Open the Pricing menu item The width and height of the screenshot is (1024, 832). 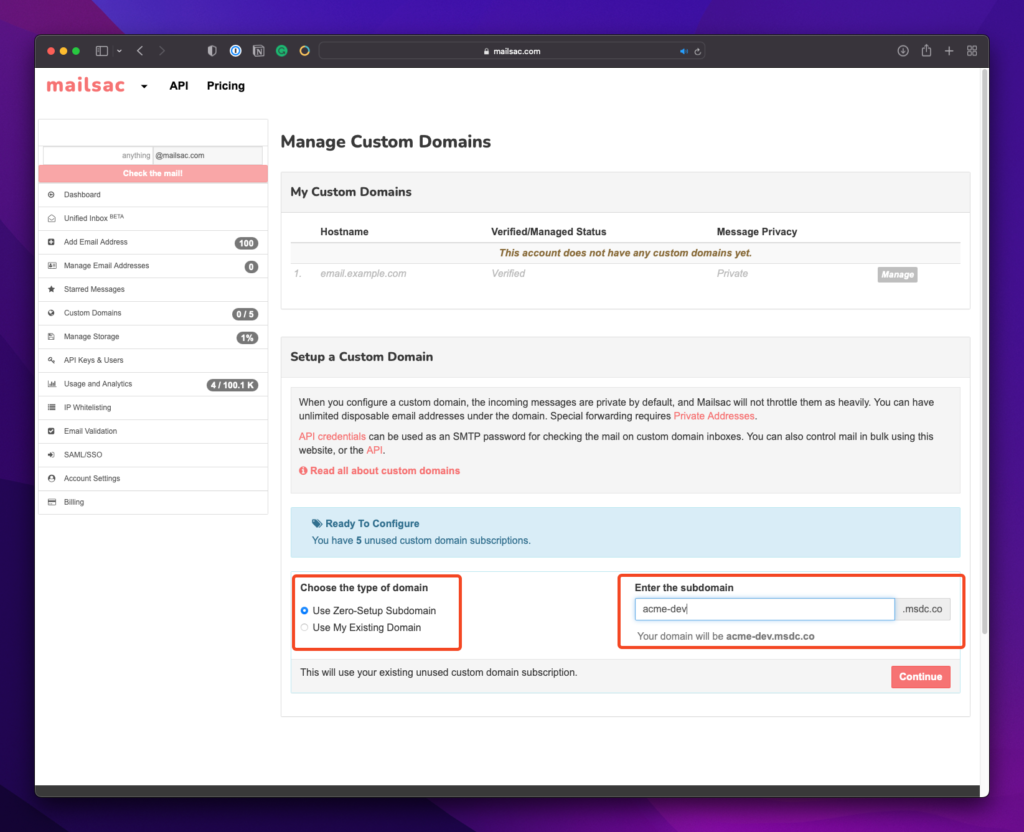(226, 86)
